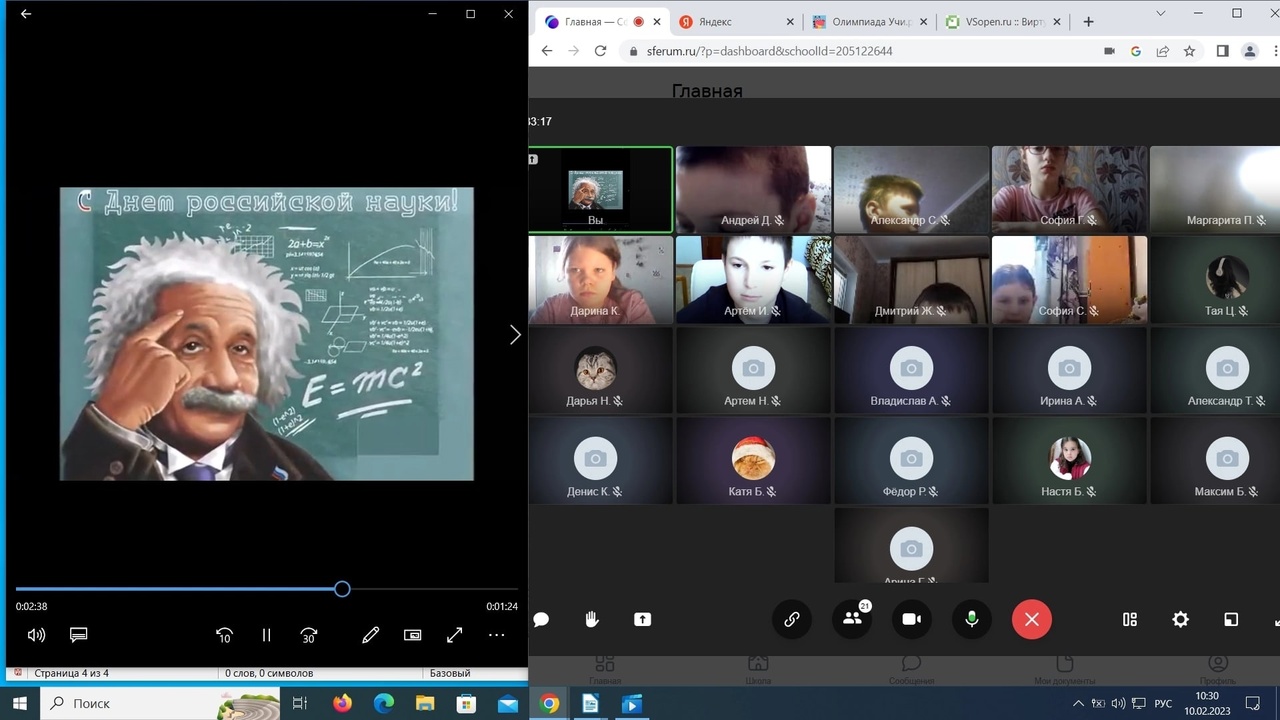Copy the call invite link
This screenshot has width=1280, height=720.
[792, 619]
